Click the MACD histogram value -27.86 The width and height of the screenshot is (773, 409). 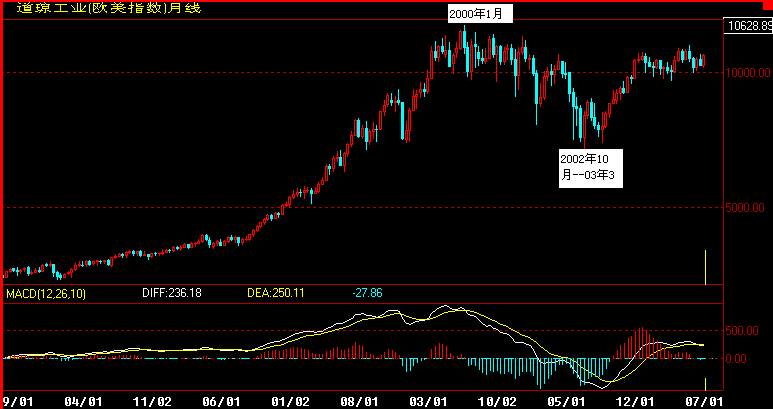coord(368,294)
